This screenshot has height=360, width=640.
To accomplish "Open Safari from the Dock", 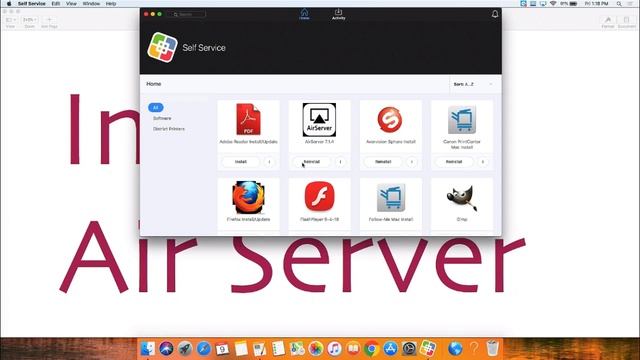I will (x=204, y=349).
